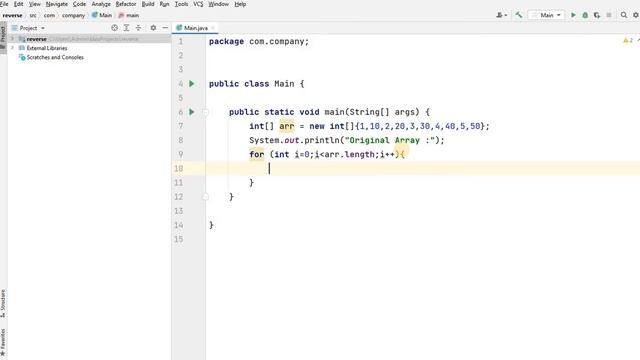Open the Tools menu
Viewport: 640px width, 360px height.
click(181, 4)
